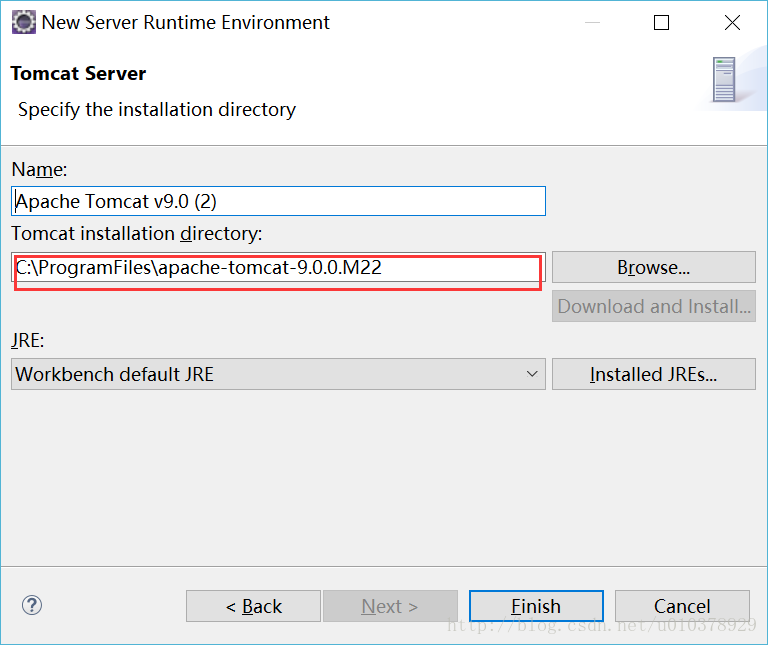Screen dimensions: 768x645
Task: Open the Browse... directory chooser
Action: [x=654, y=267]
